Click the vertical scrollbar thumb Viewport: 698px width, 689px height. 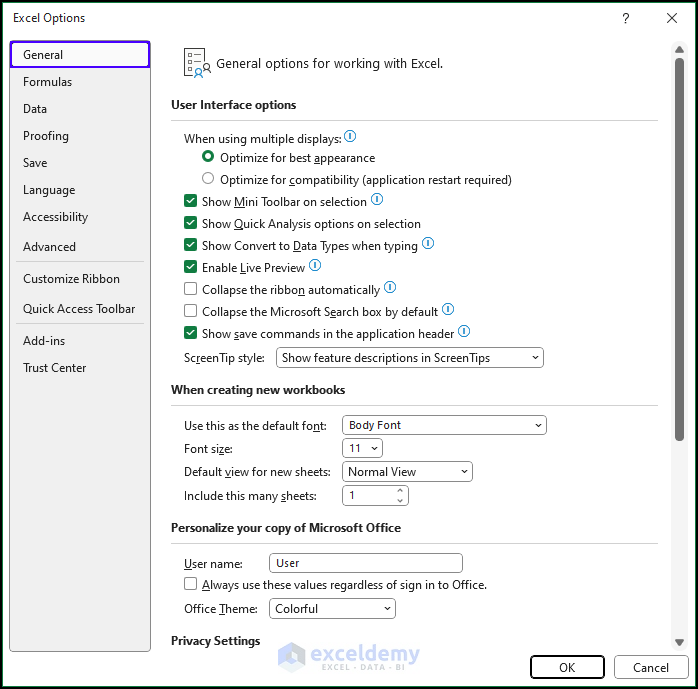pyautogui.click(x=679, y=249)
